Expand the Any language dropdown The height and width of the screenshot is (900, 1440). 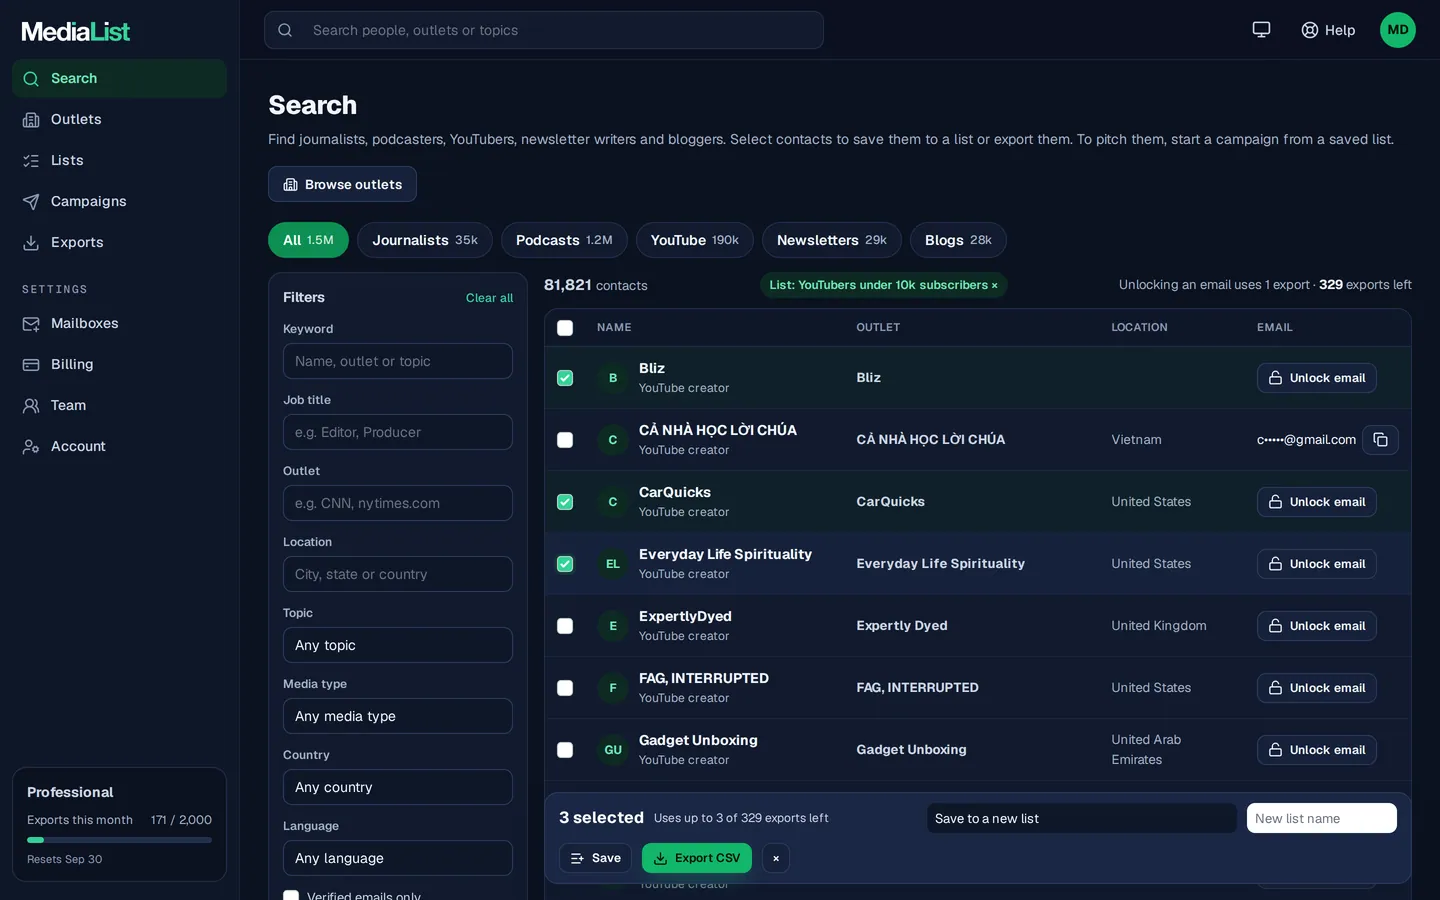tap(398, 858)
